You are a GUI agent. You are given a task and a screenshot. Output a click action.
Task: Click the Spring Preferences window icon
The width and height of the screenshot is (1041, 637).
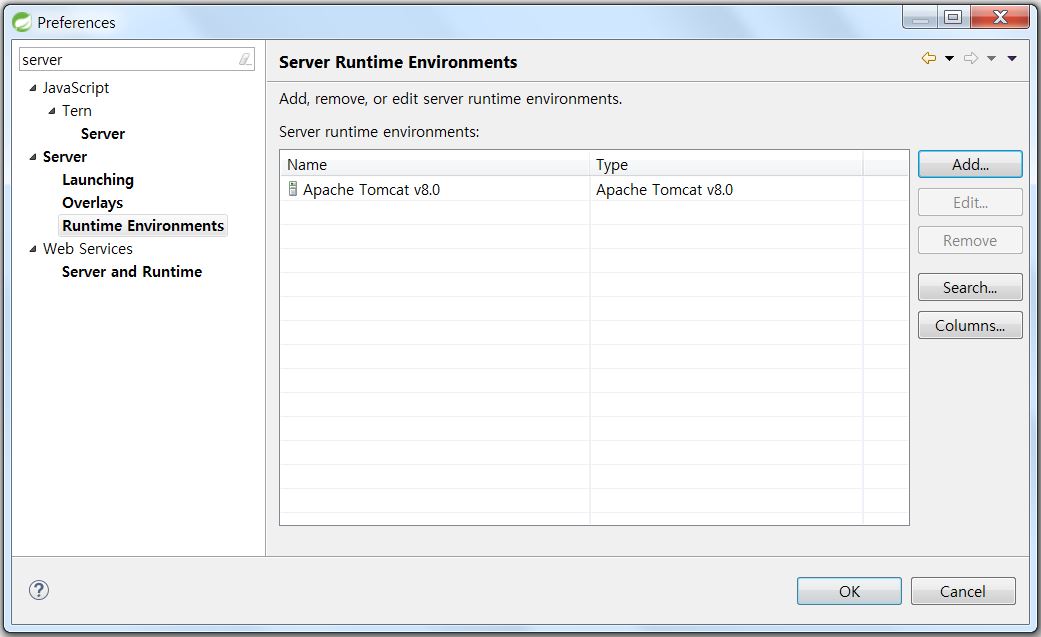[x=22, y=22]
